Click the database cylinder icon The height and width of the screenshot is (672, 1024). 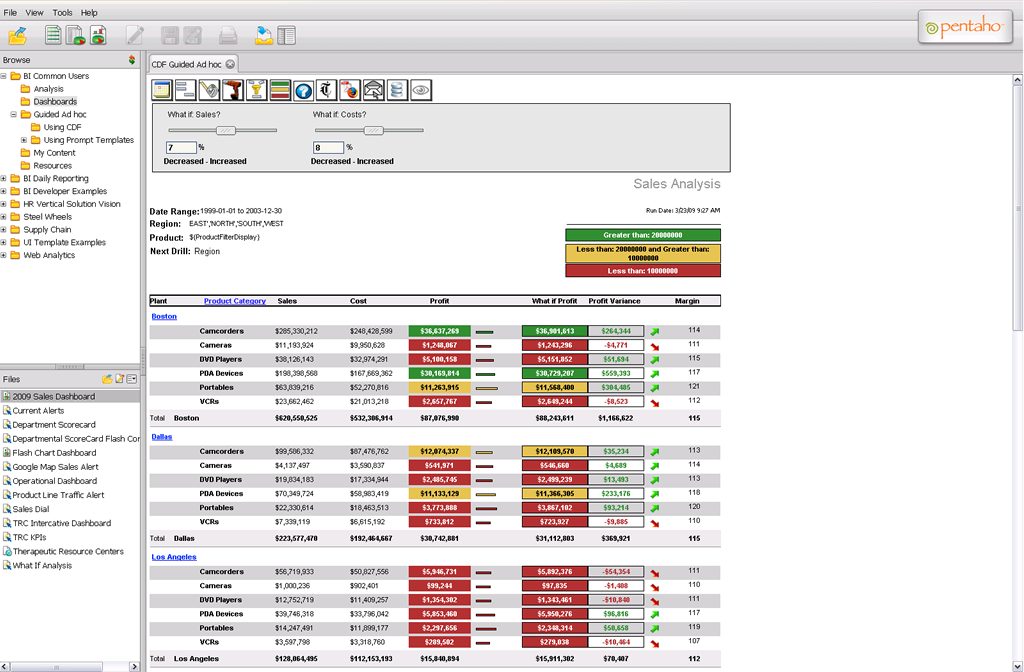[397, 90]
